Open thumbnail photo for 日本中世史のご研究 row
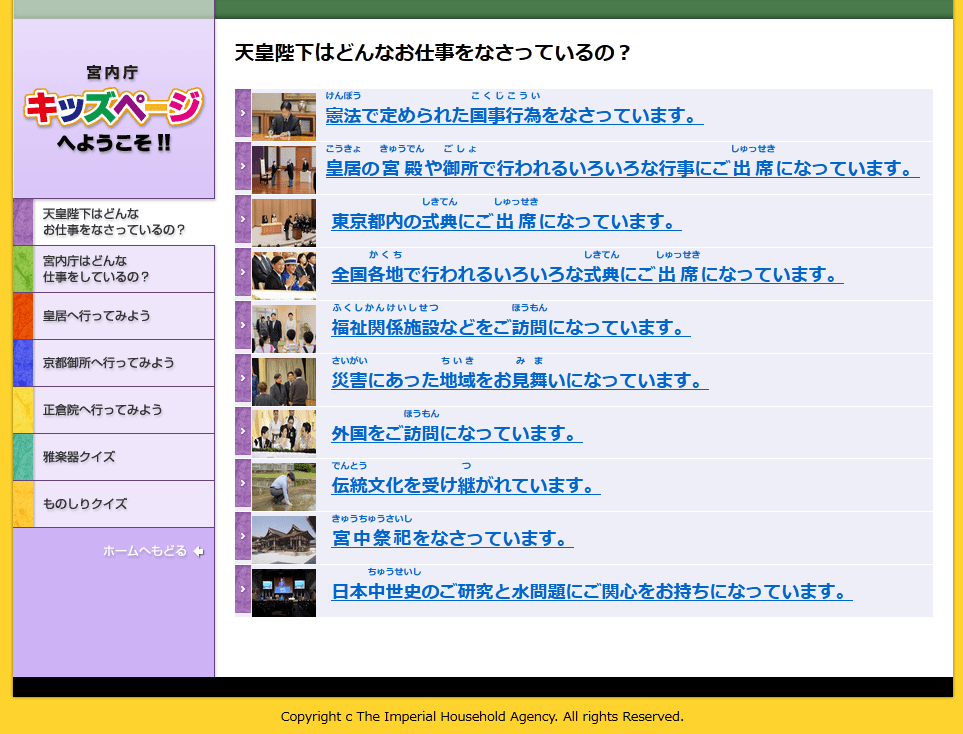Image resolution: width=963 pixels, height=734 pixels. tap(284, 591)
